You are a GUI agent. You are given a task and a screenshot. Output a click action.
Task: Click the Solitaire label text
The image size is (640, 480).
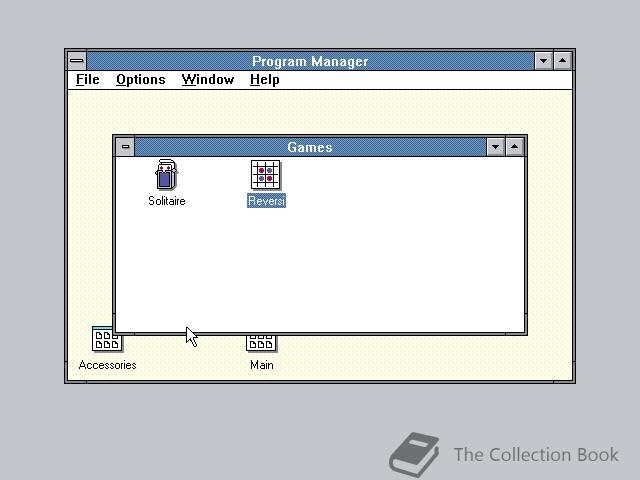click(167, 201)
